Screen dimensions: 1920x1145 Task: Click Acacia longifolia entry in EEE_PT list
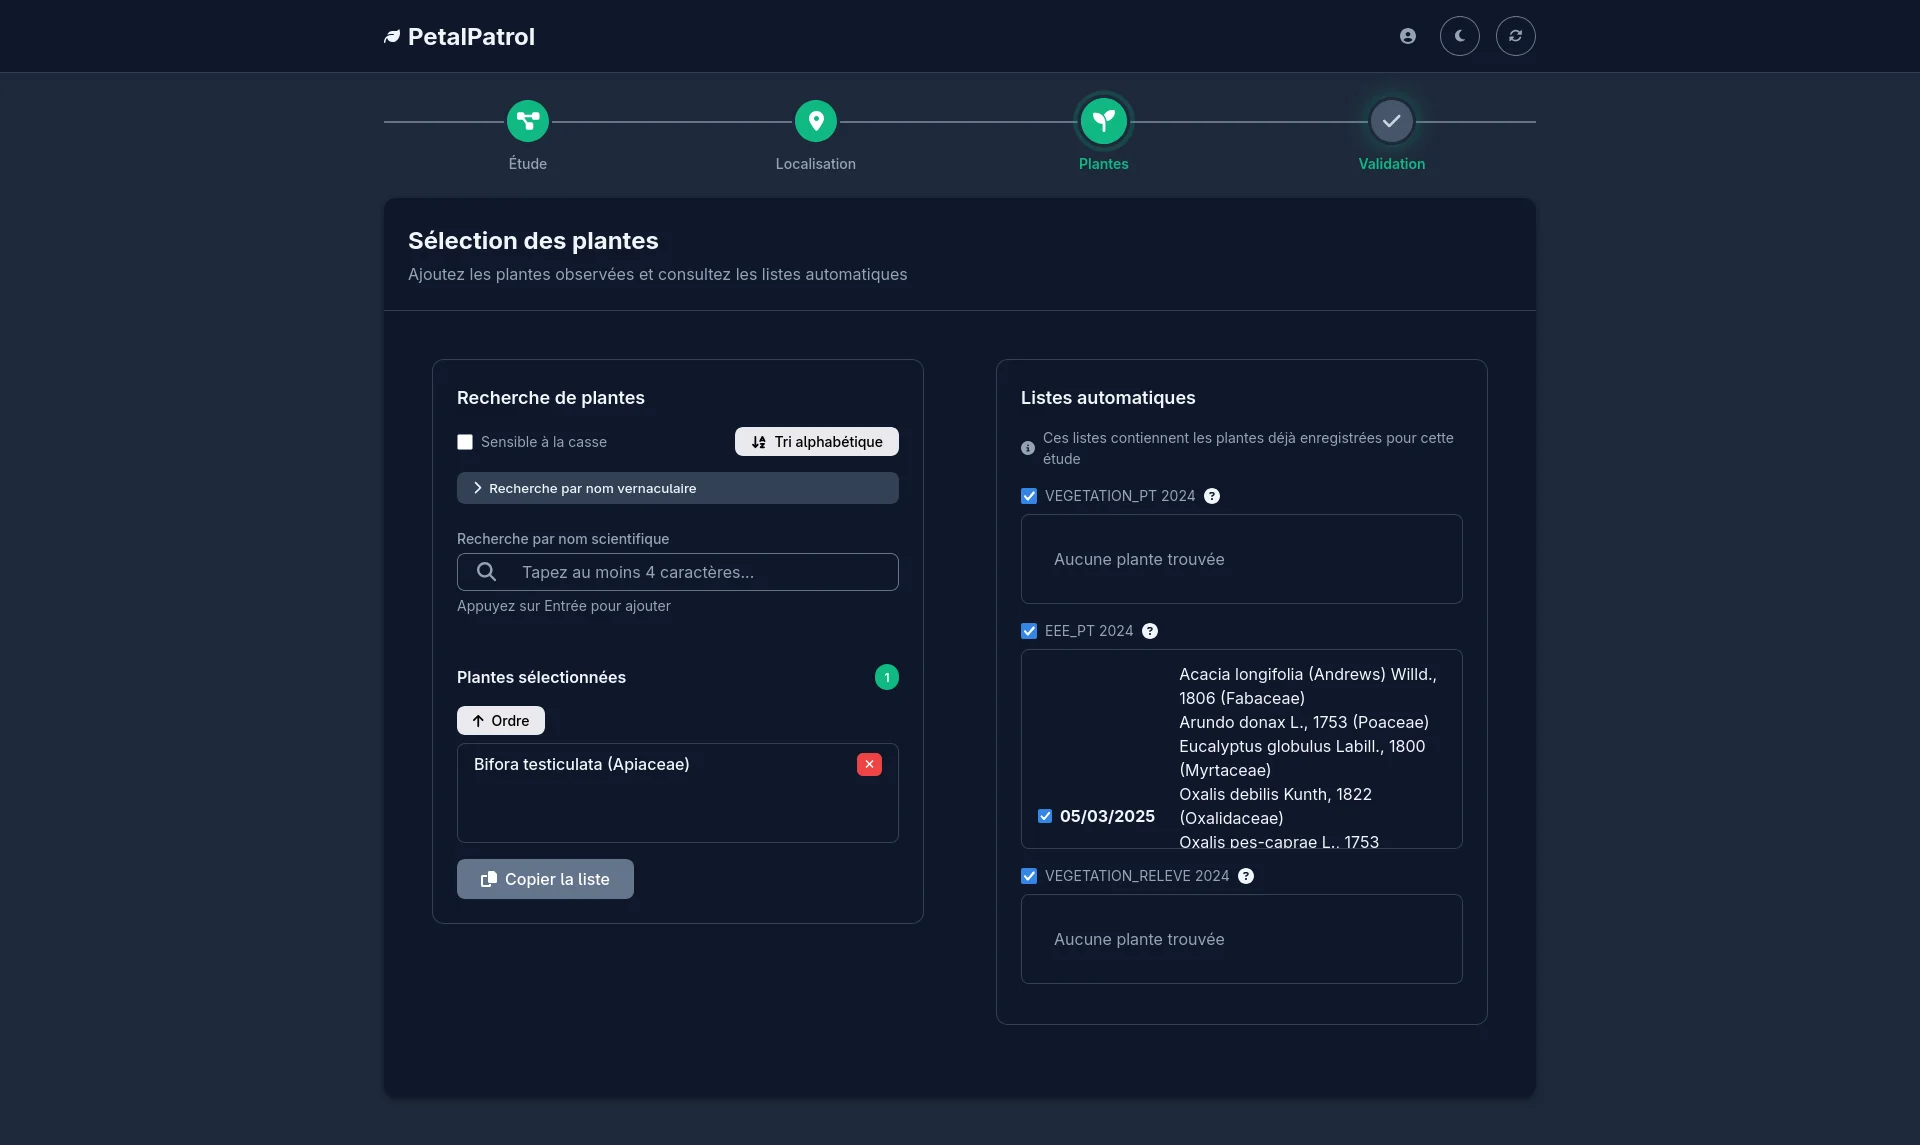(x=1308, y=686)
